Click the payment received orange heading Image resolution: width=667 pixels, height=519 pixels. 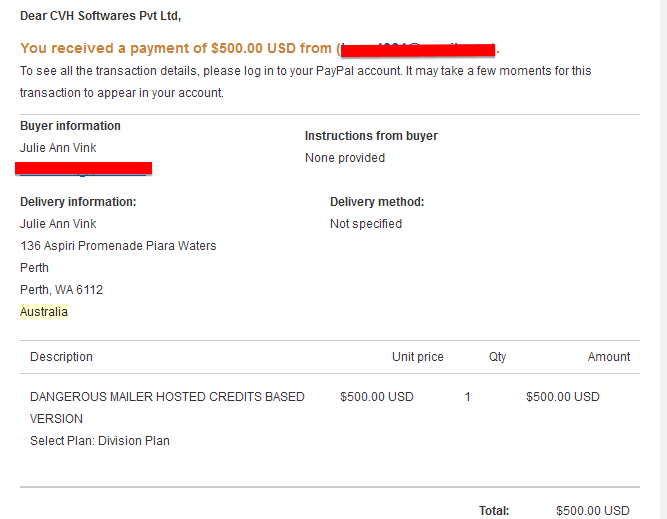tap(260, 48)
